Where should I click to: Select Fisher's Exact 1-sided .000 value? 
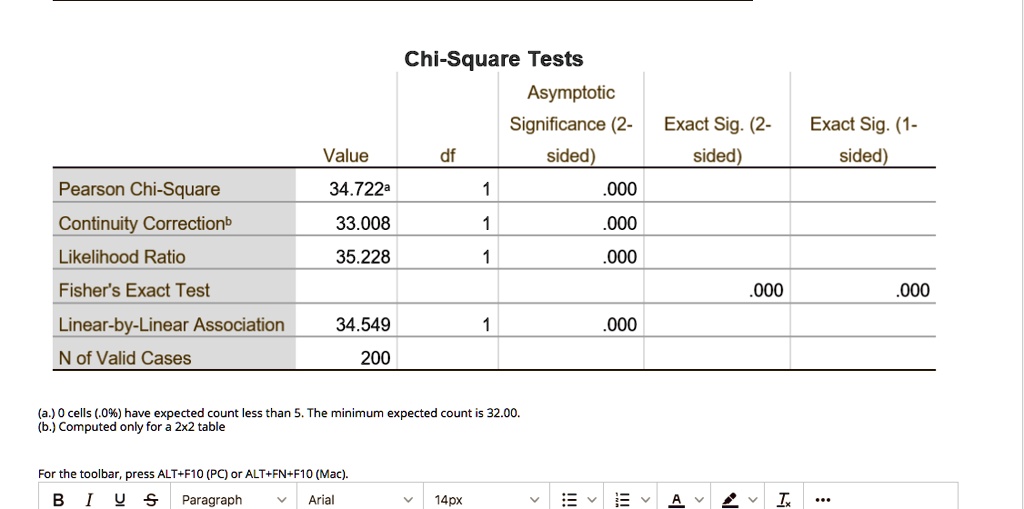913,291
